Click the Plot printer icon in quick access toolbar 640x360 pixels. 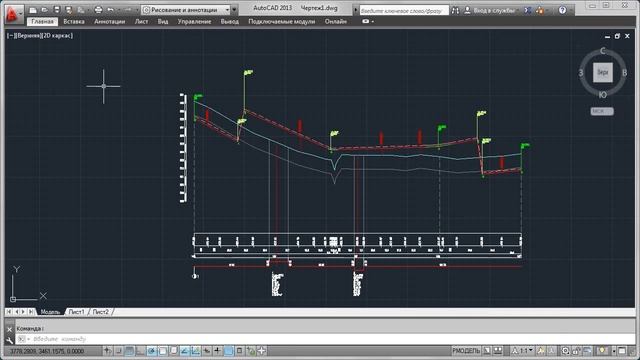pos(98,10)
